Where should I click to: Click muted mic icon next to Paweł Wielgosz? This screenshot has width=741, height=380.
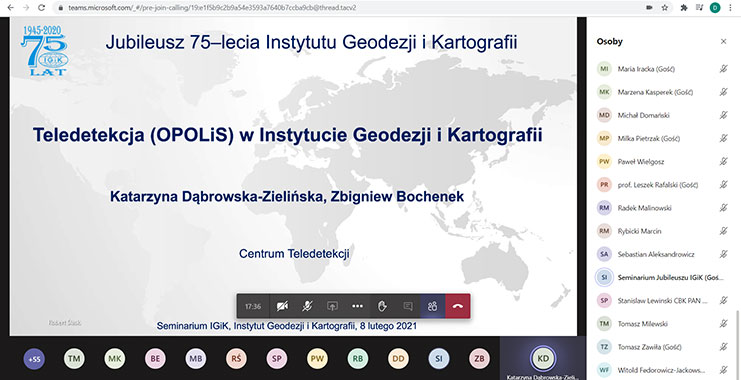723,162
